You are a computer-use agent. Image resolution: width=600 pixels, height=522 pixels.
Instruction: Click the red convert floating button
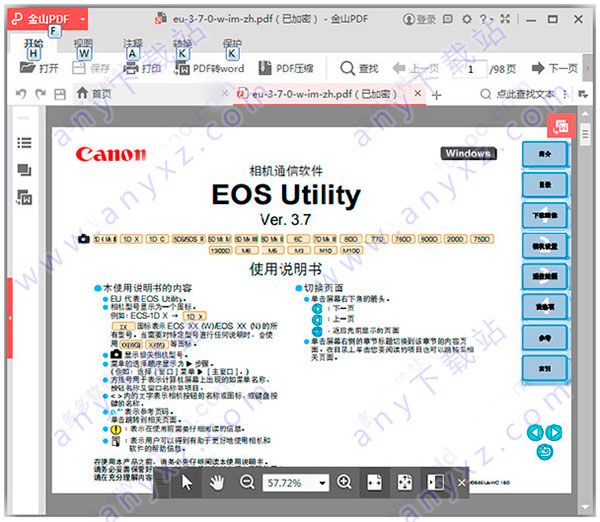coord(561,126)
